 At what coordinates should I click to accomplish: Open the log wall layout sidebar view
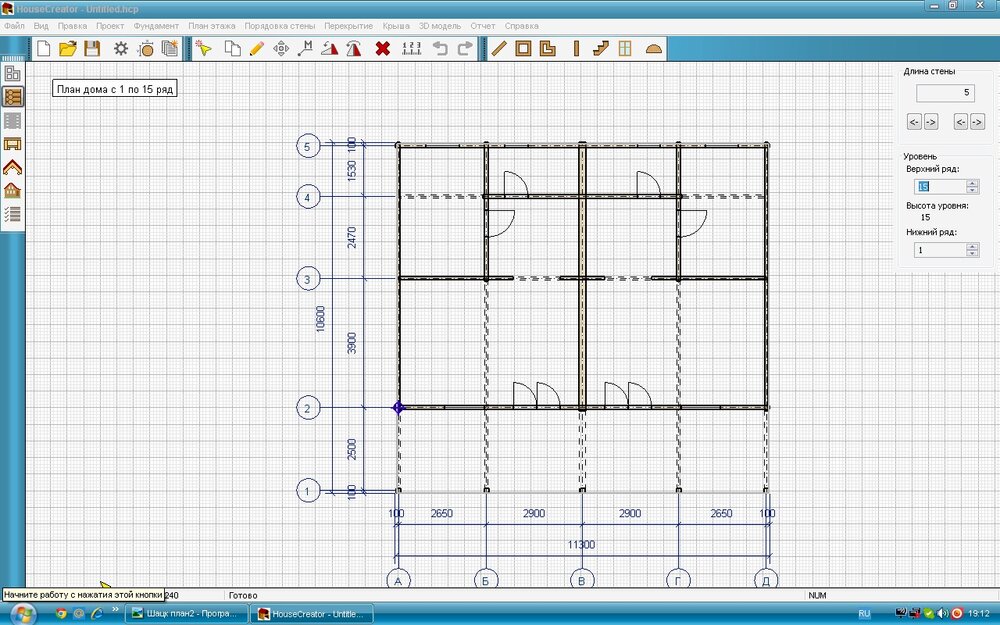(13, 97)
